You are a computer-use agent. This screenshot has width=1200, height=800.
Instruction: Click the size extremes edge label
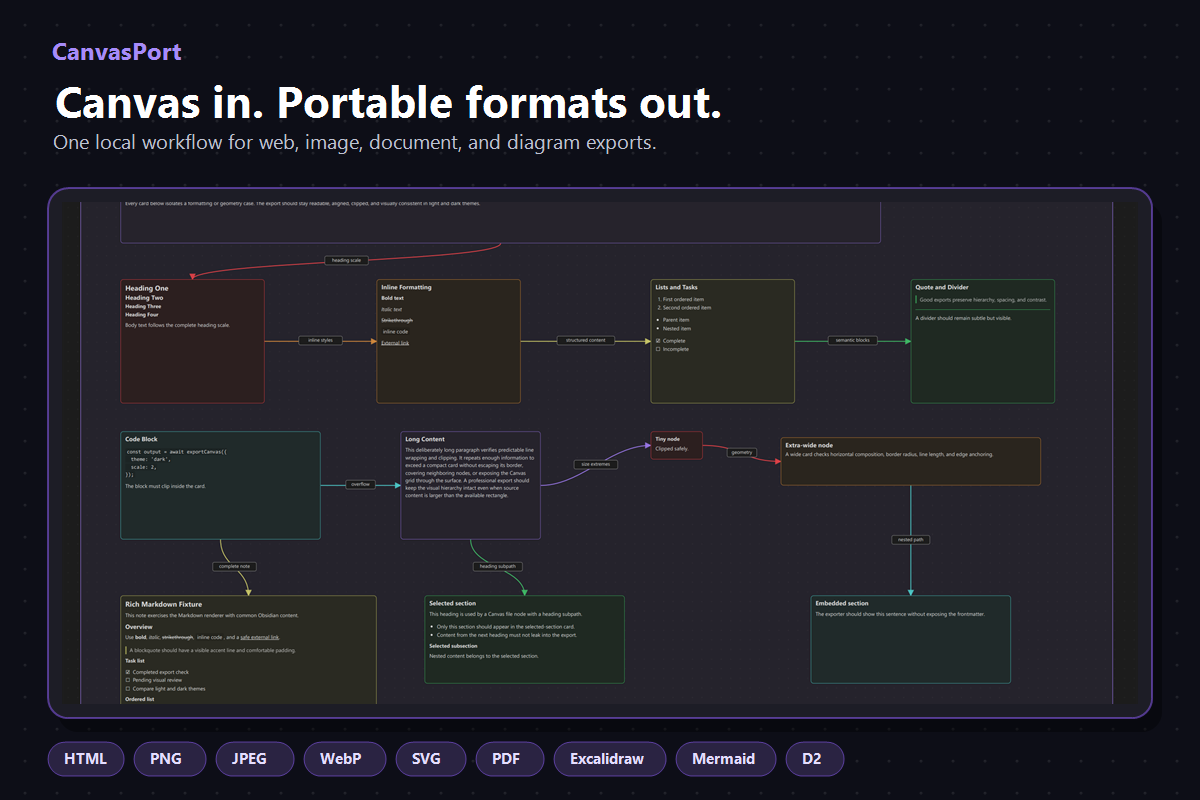point(596,464)
